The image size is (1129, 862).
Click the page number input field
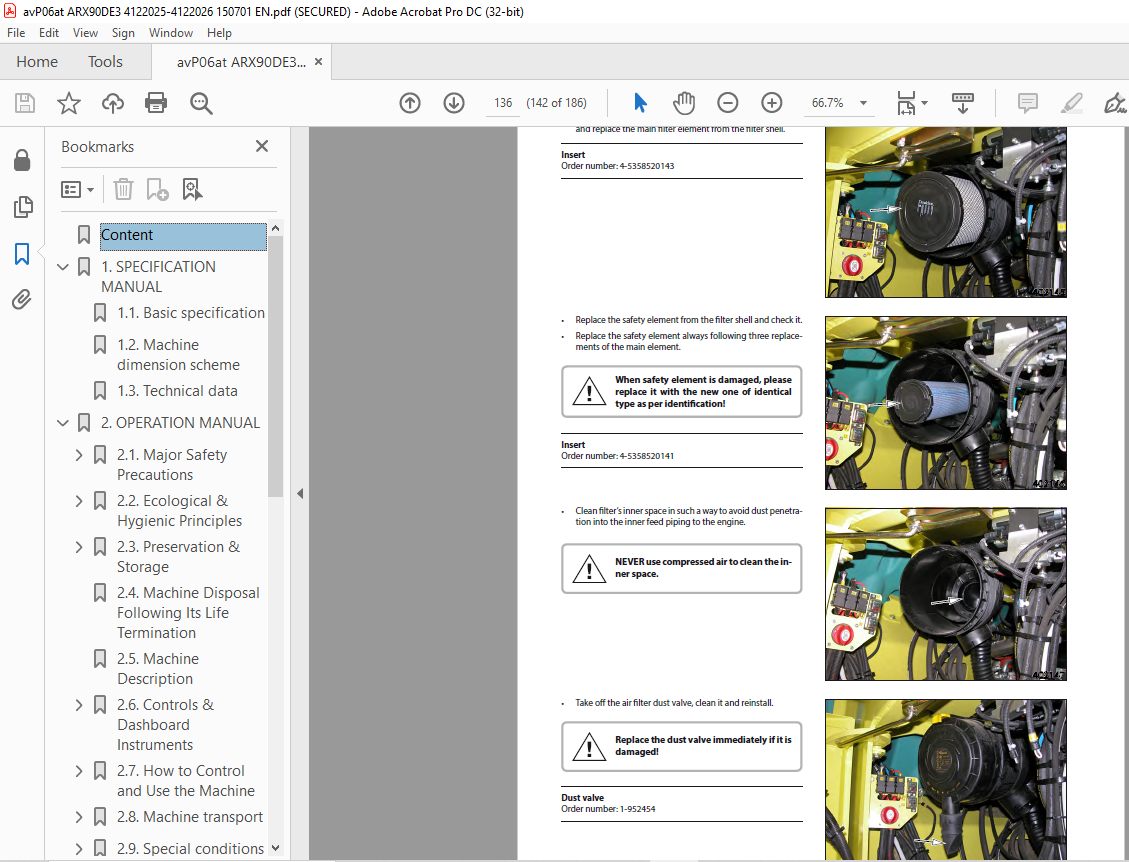[503, 103]
